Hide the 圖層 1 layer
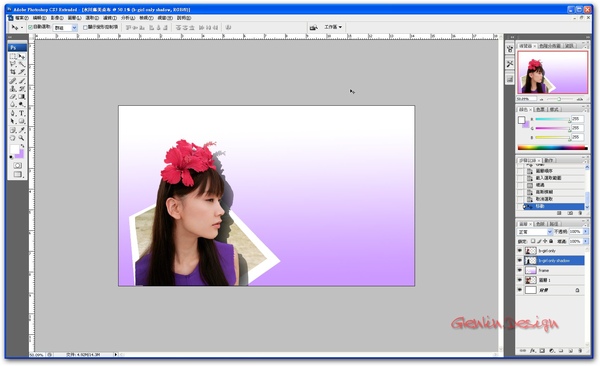The height and width of the screenshot is (366, 600). [x=520, y=280]
